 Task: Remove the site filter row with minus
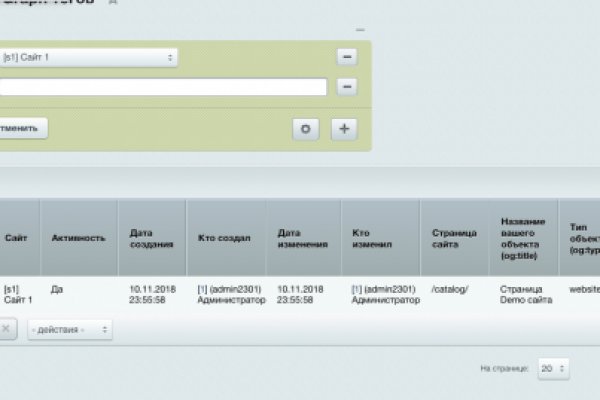point(347,57)
